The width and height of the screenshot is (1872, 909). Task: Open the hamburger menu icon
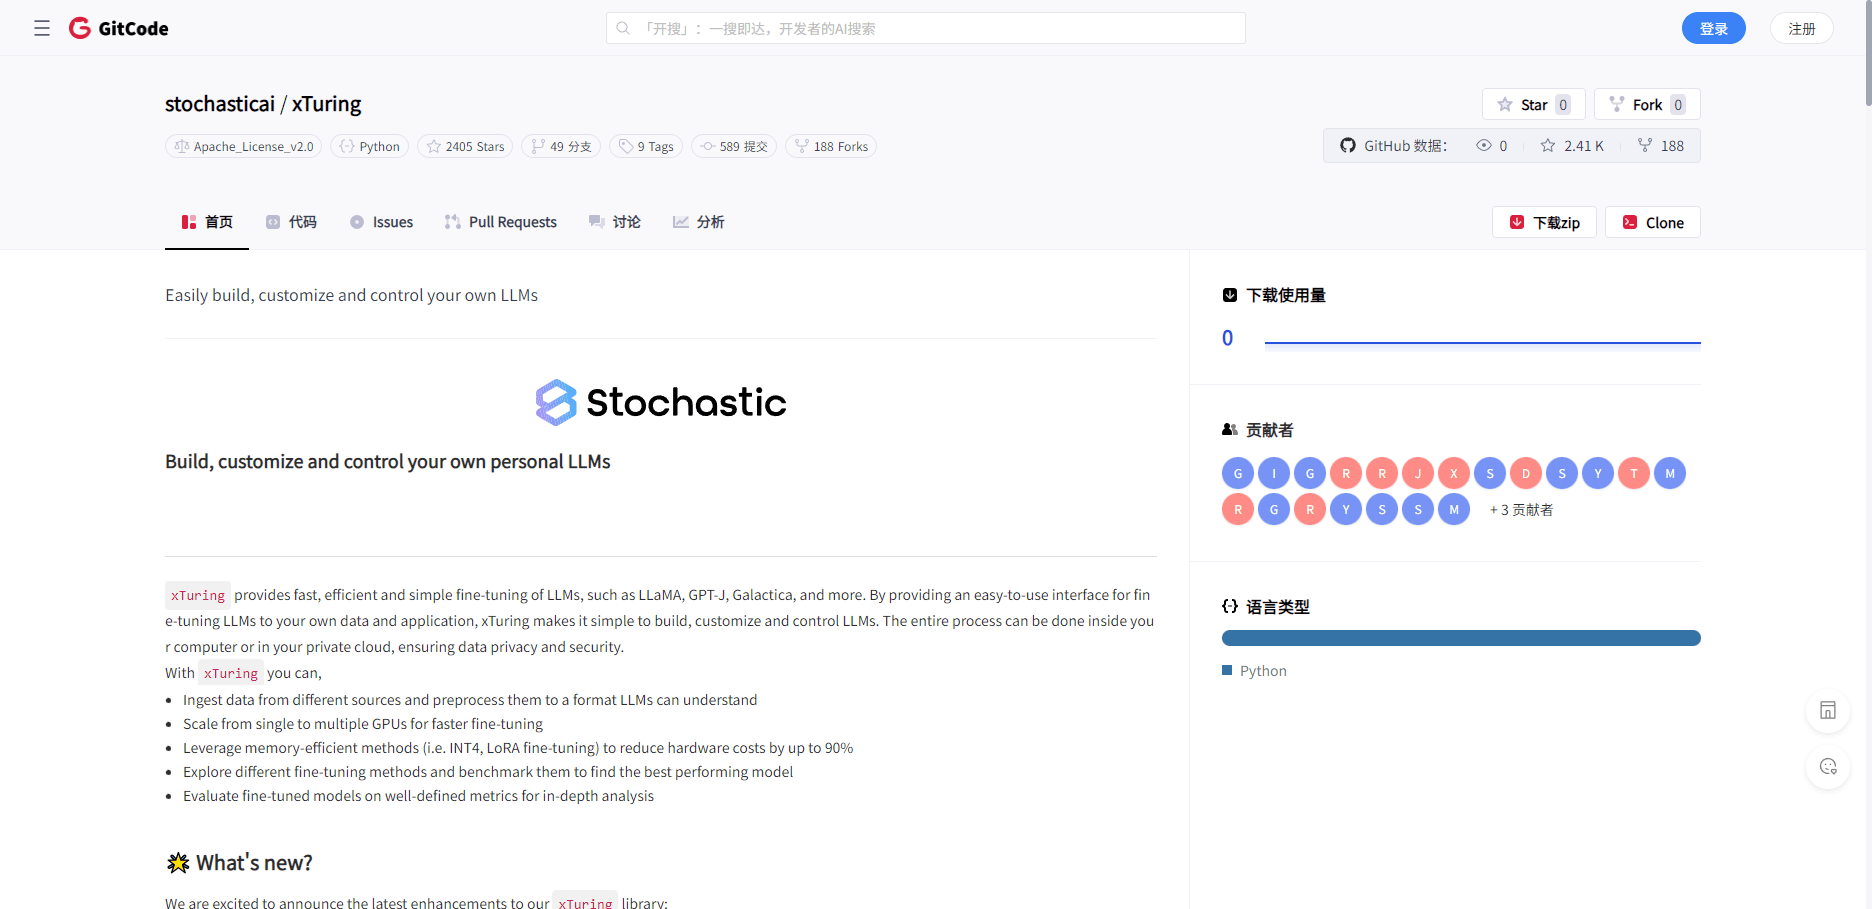(42, 28)
